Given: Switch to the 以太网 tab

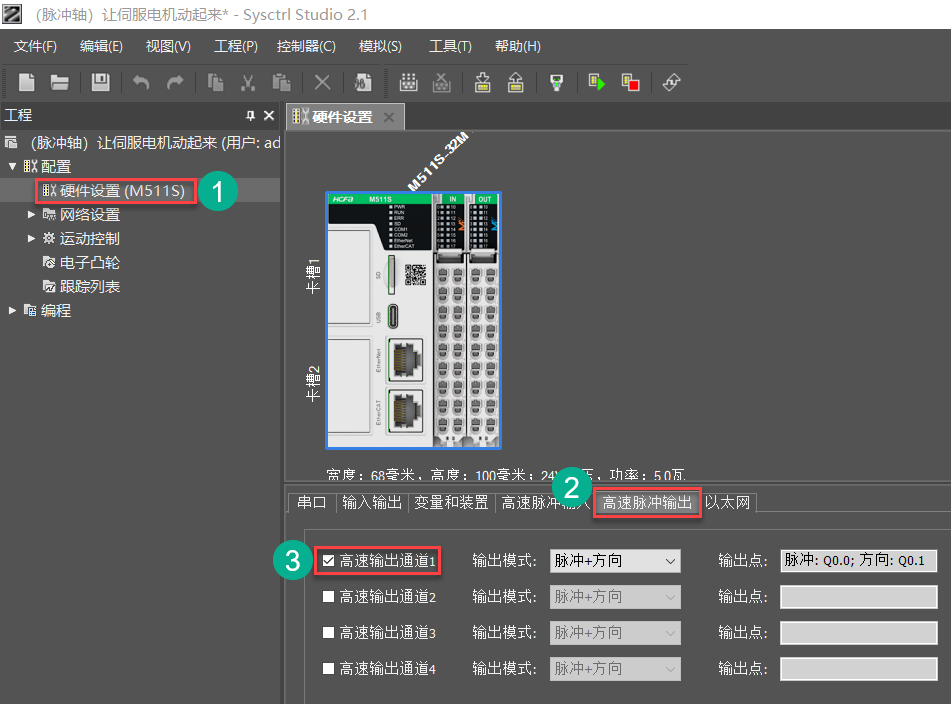Looking at the screenshot, I should click(727, 503).
